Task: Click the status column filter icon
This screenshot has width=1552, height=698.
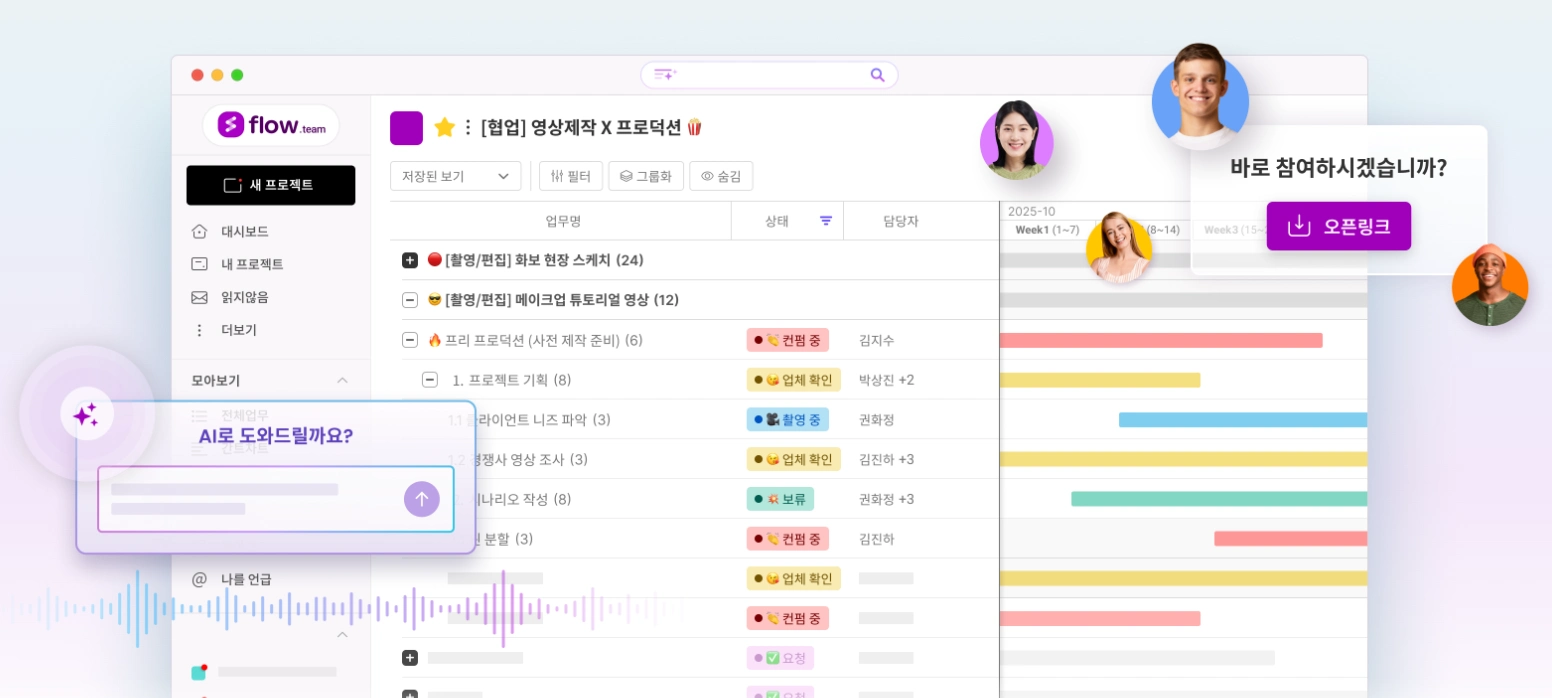Action: 826,221
